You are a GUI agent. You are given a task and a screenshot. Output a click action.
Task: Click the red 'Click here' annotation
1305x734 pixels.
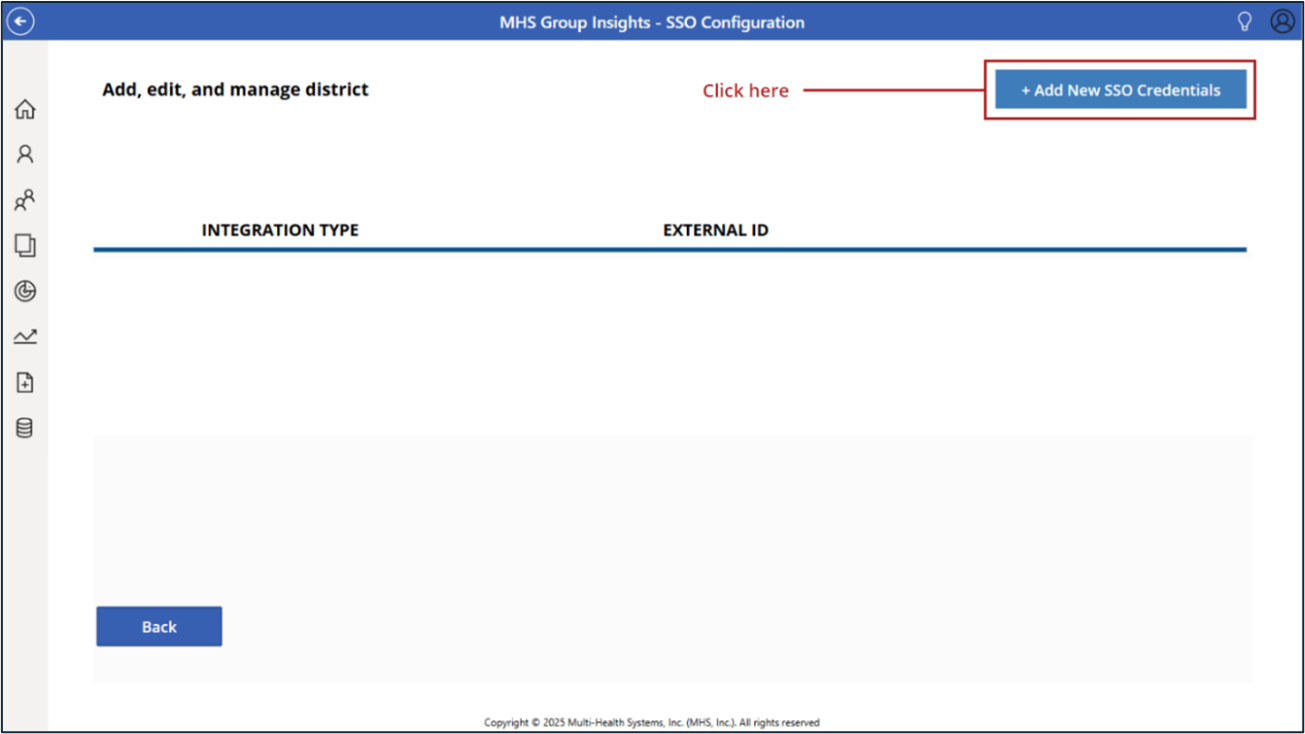tap(745, 91)
